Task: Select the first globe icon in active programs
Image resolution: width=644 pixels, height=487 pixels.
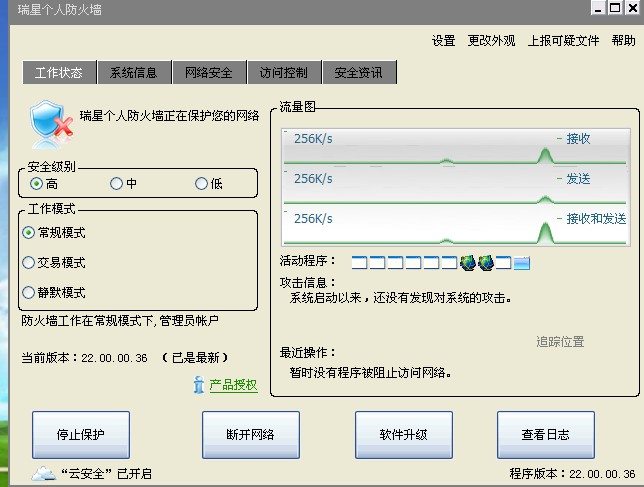Action: click(468, 263)
